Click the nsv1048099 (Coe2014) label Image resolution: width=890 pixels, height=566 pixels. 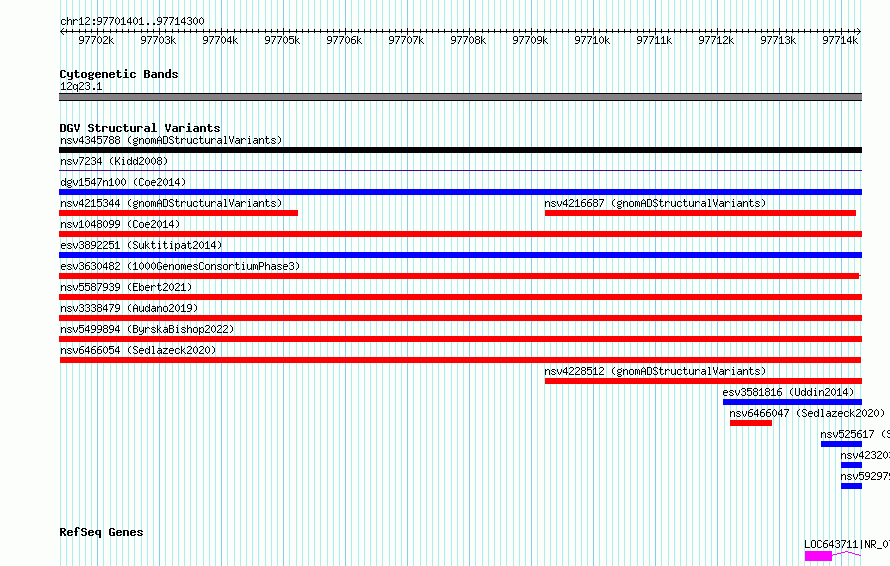[120, 224]
